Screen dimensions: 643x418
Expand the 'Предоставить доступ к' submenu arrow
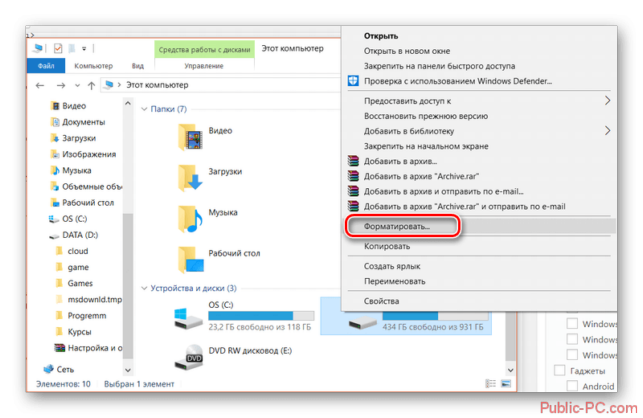click(607, 101)
